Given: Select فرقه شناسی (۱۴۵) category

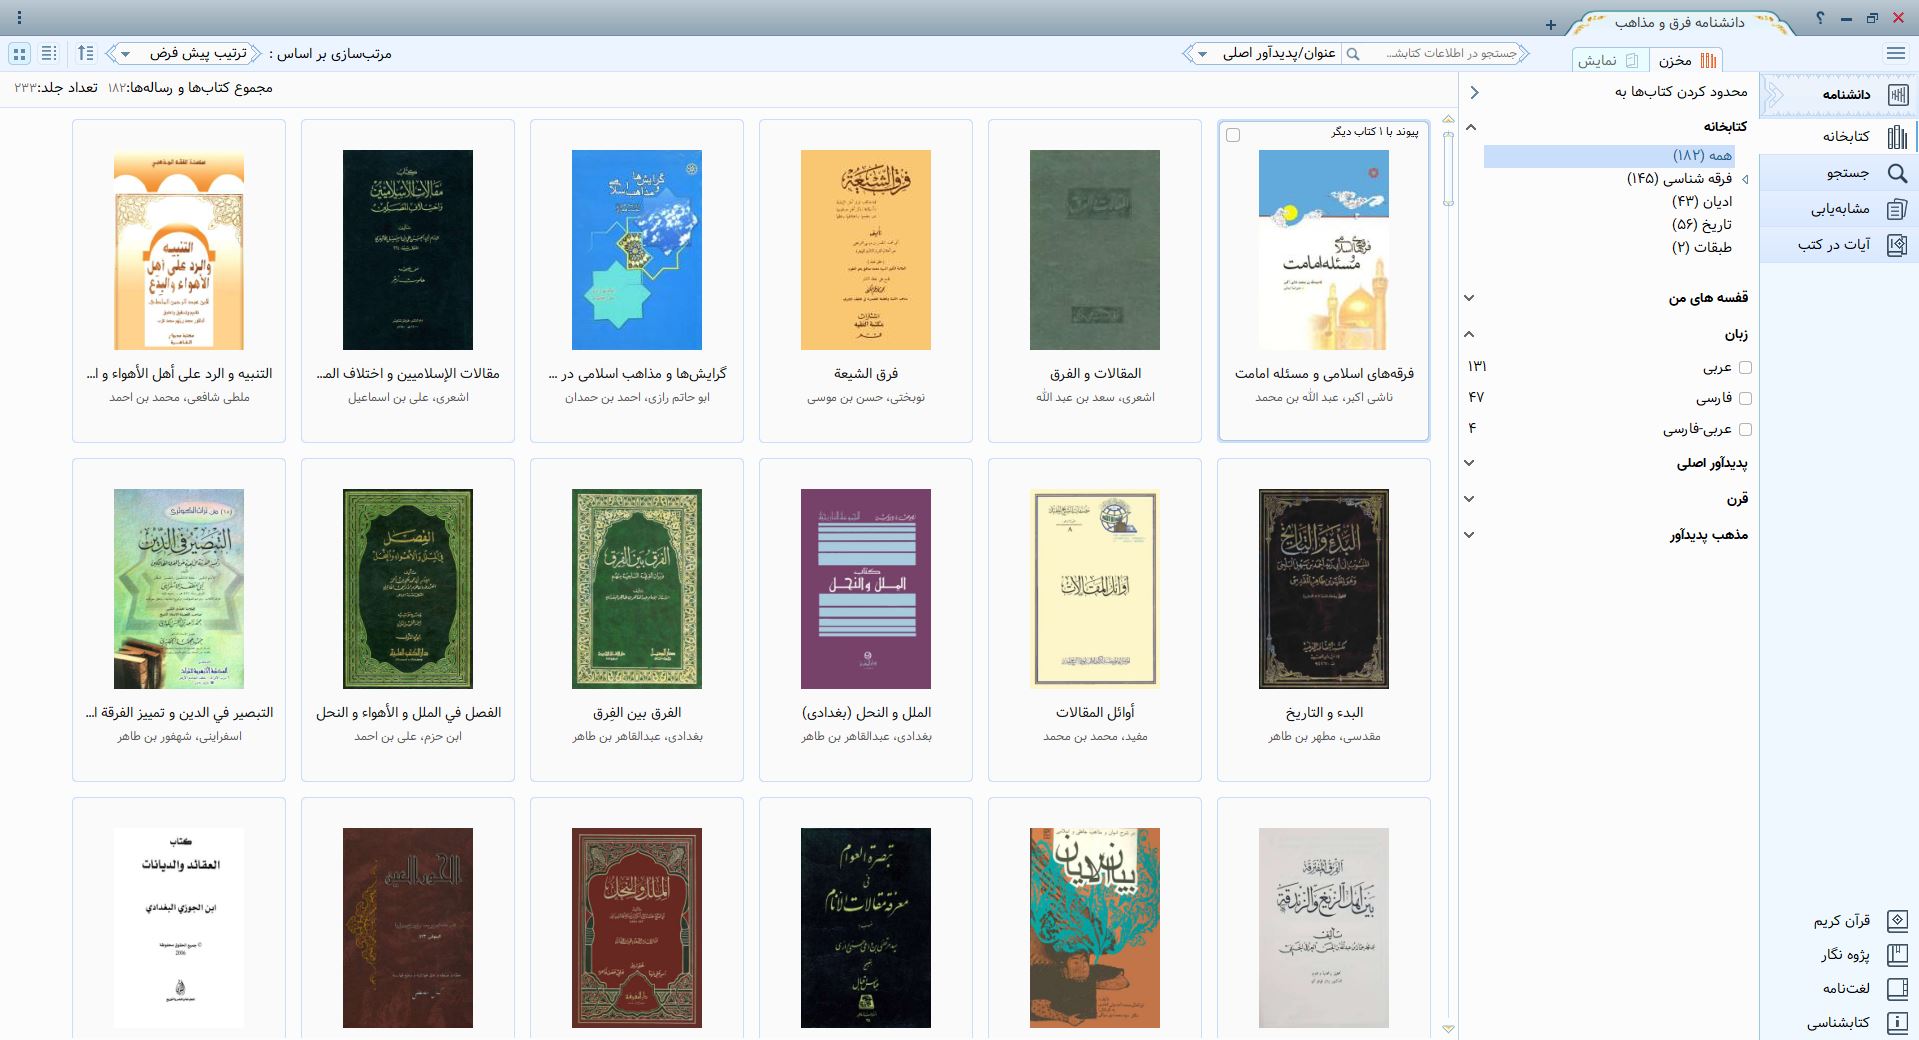Looking at the screenshot, I should pyautogui.click(x=1679, y=179).
